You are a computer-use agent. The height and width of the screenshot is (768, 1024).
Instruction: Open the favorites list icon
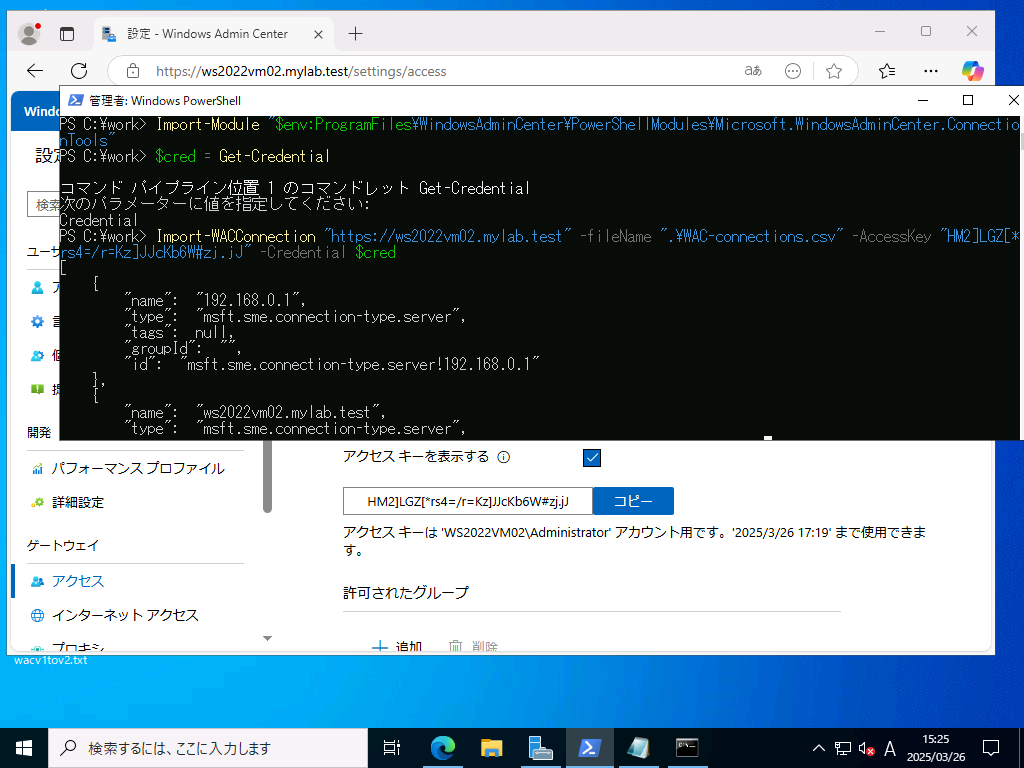[887, 71]
